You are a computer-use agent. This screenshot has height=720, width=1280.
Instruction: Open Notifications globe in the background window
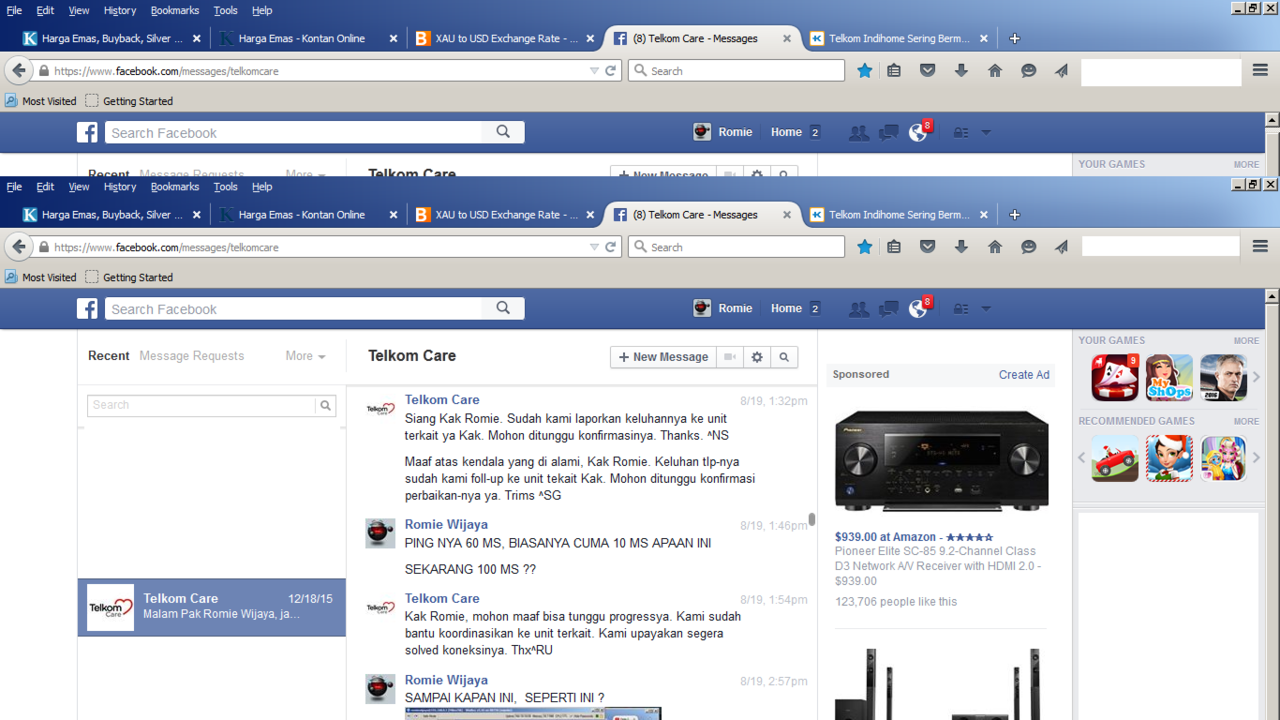(918, 132)
